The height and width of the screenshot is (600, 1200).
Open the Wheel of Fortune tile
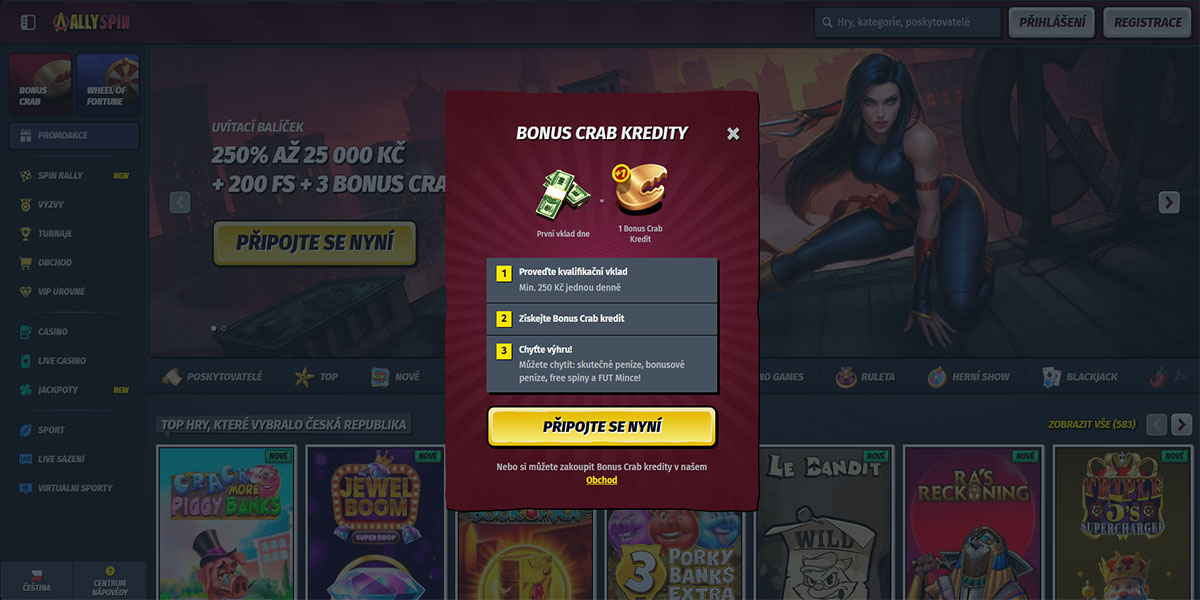coord(108,85)
